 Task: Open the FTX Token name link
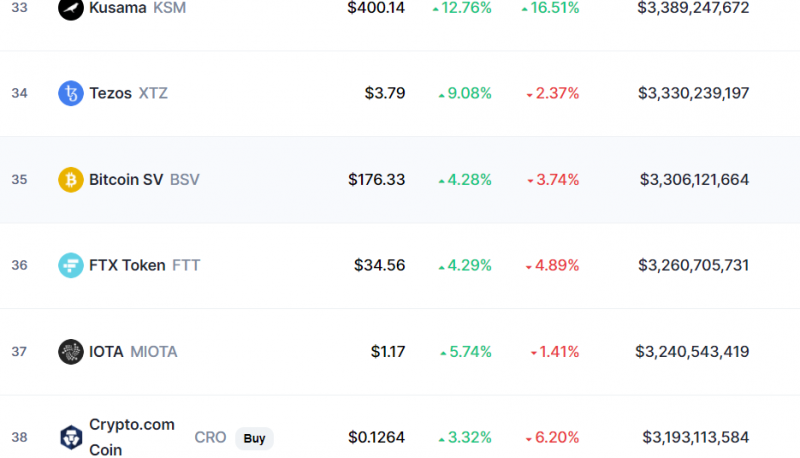tap(127, 265)
